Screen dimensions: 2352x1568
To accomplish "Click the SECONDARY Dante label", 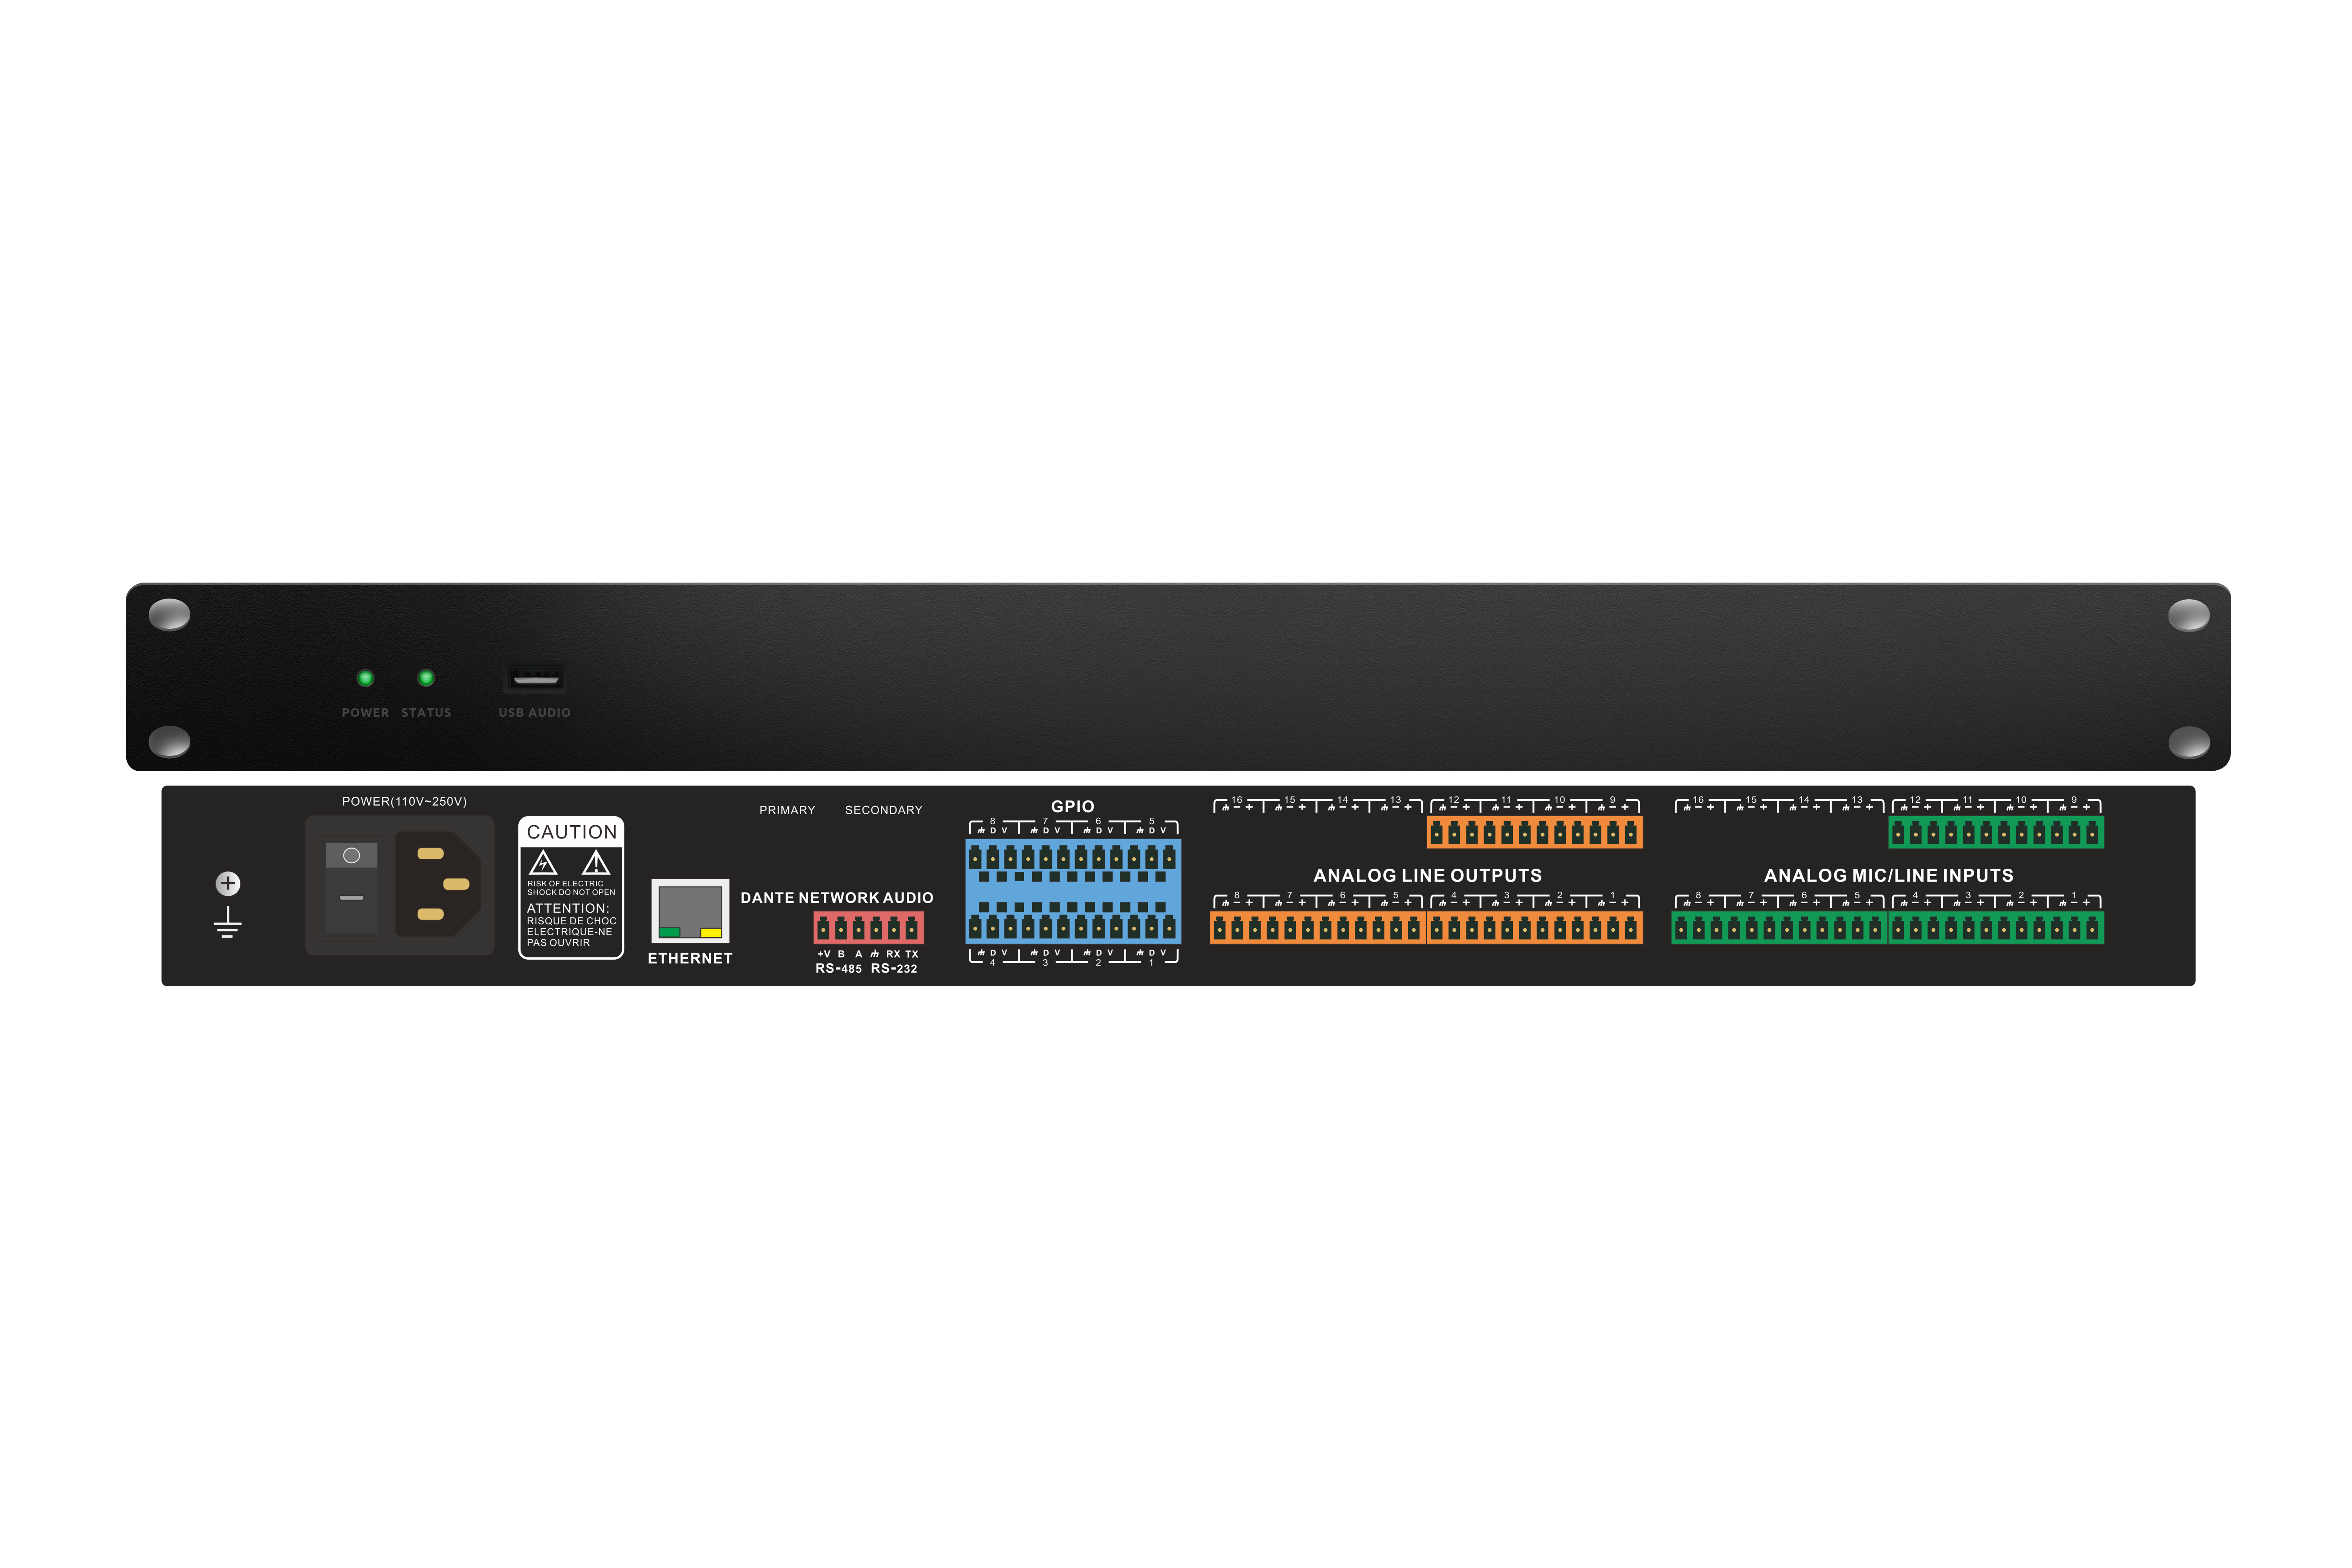I will pos(883,810).
